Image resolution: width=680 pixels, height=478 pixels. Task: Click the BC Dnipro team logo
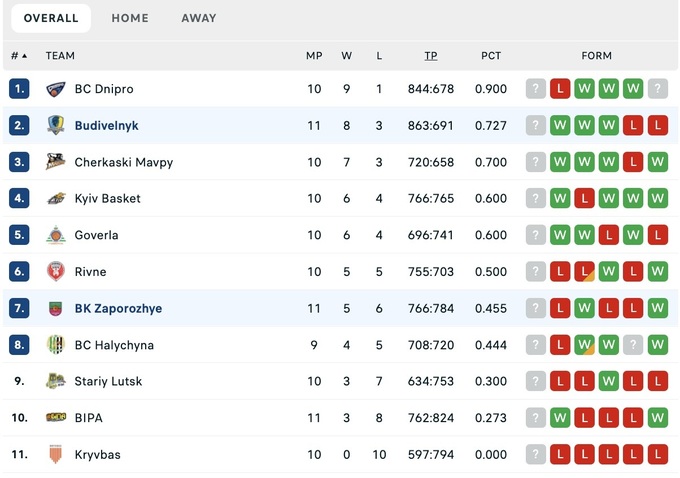coord(56,89)
